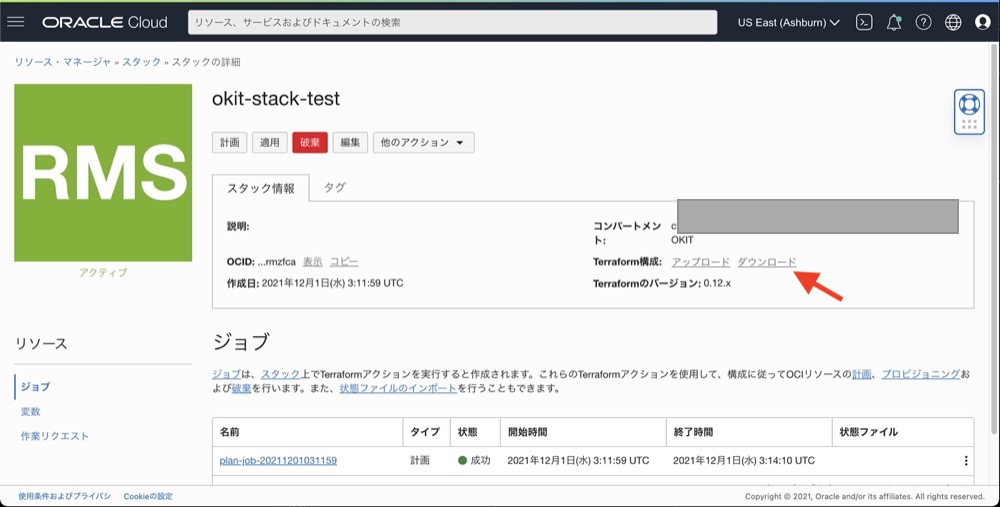Select 作業リクエスト in the resources sidebar

pos(55,436)
